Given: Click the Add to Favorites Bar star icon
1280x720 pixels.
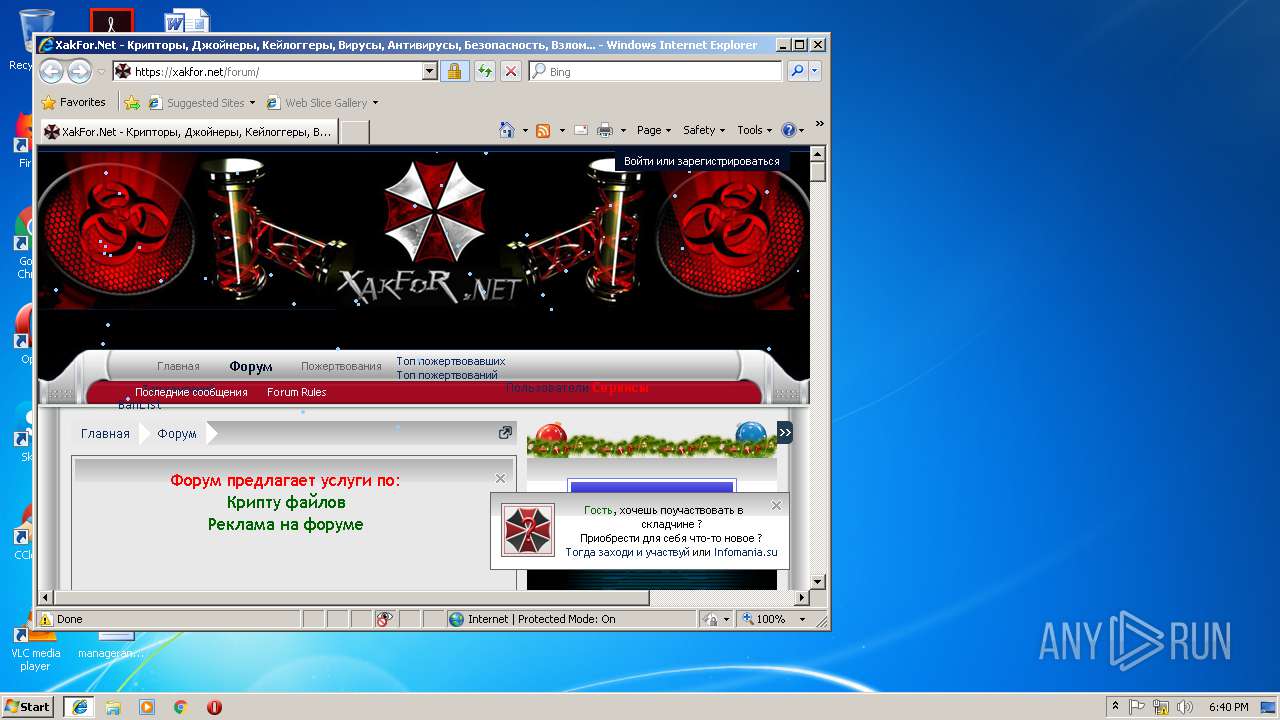Looking at the screenshot, I should (x=132, y=102).
